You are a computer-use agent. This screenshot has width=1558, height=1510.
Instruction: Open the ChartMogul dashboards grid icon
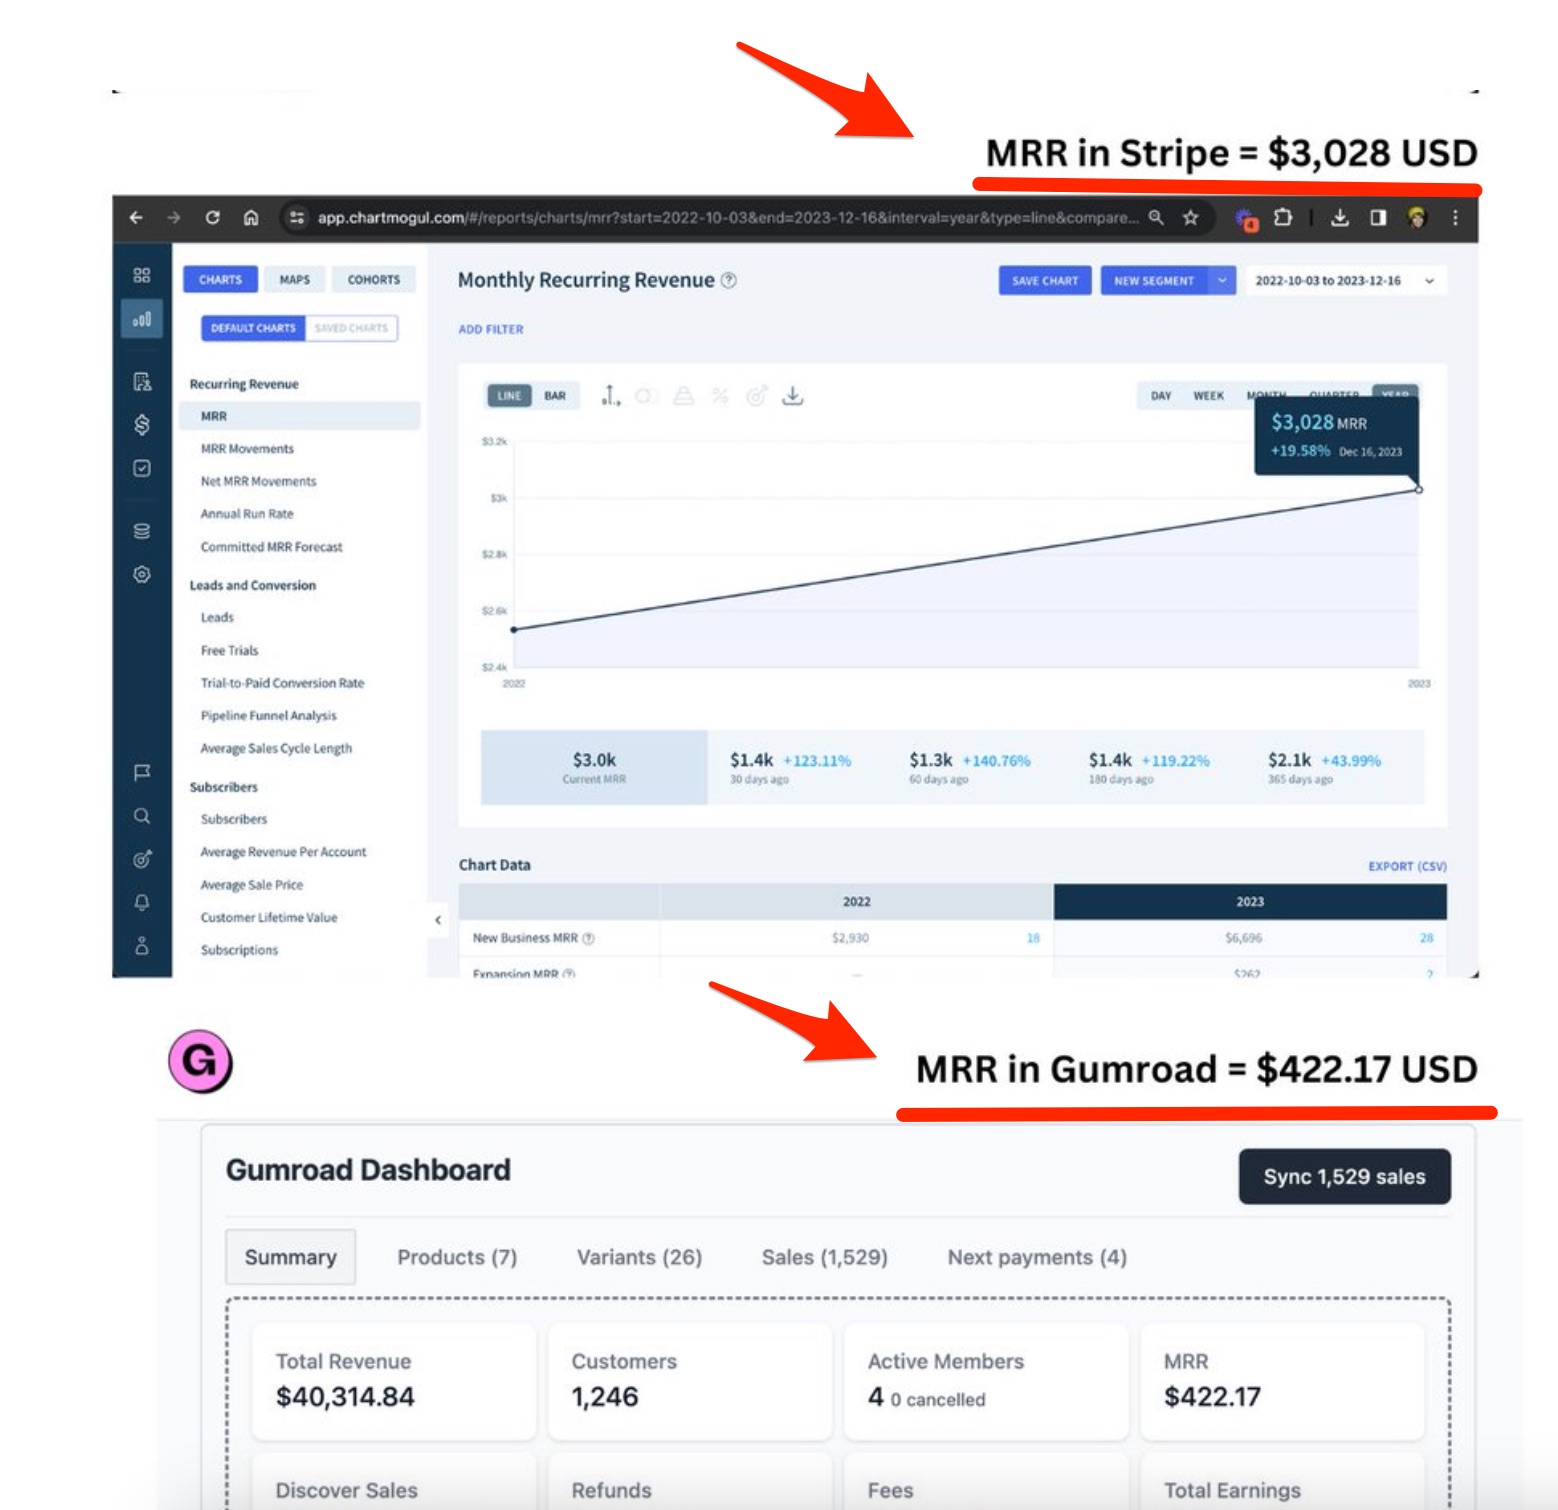[x=142, y=275]
